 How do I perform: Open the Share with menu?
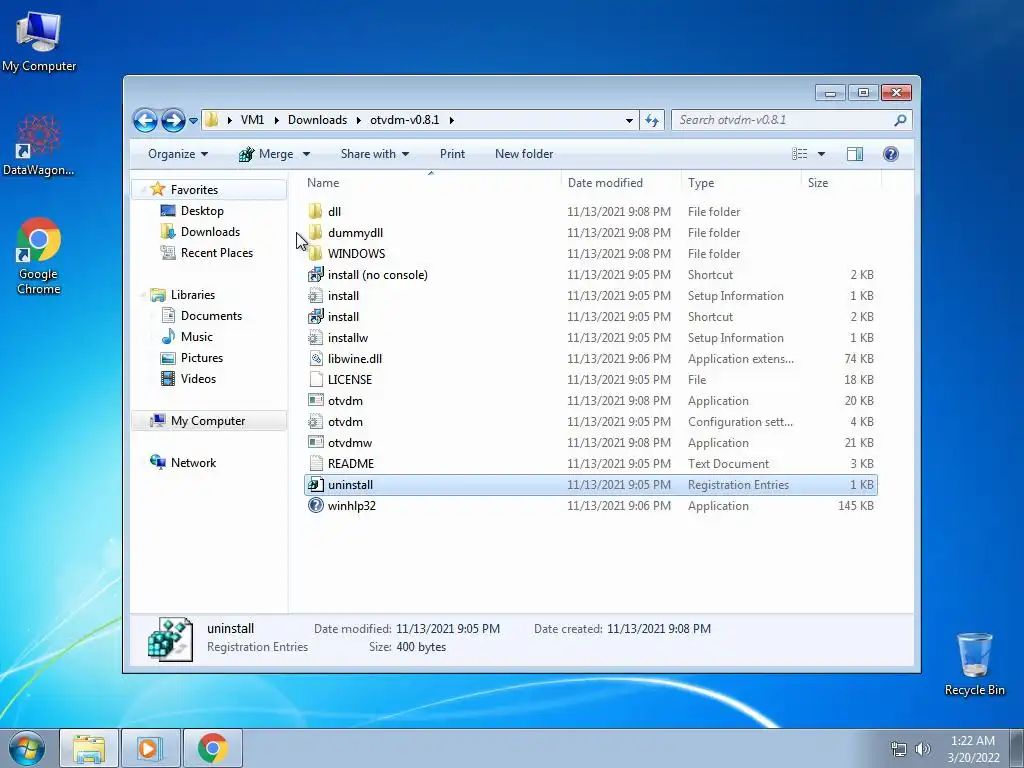[x=374, y=154]
